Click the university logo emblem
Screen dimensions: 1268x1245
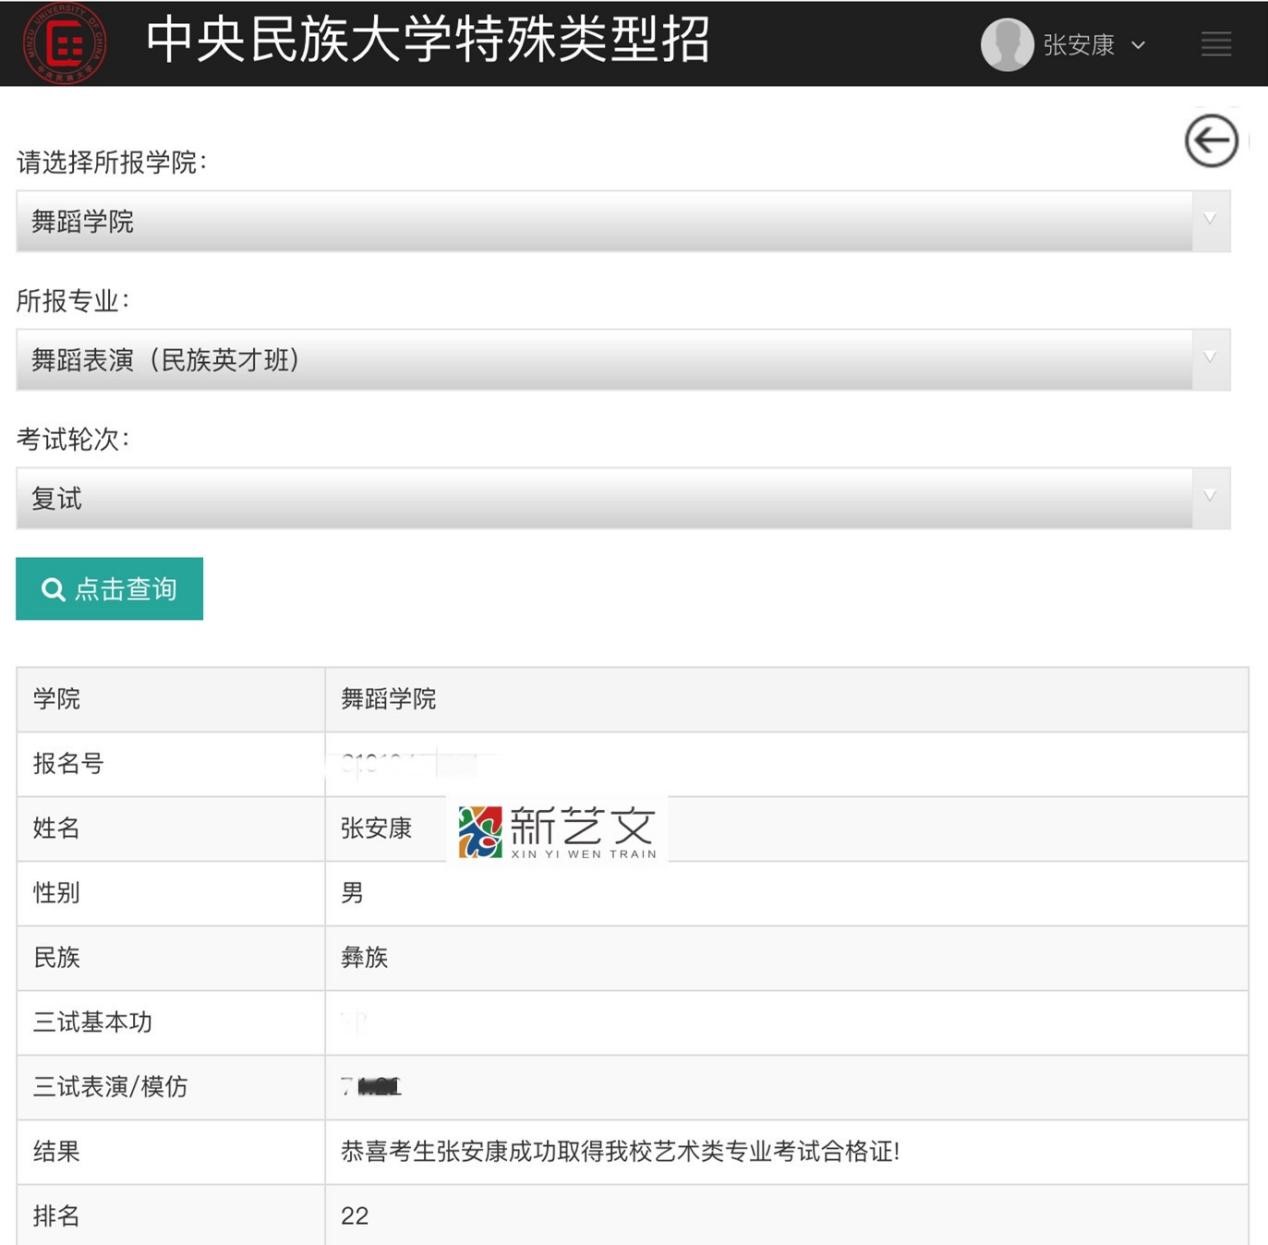64,44
